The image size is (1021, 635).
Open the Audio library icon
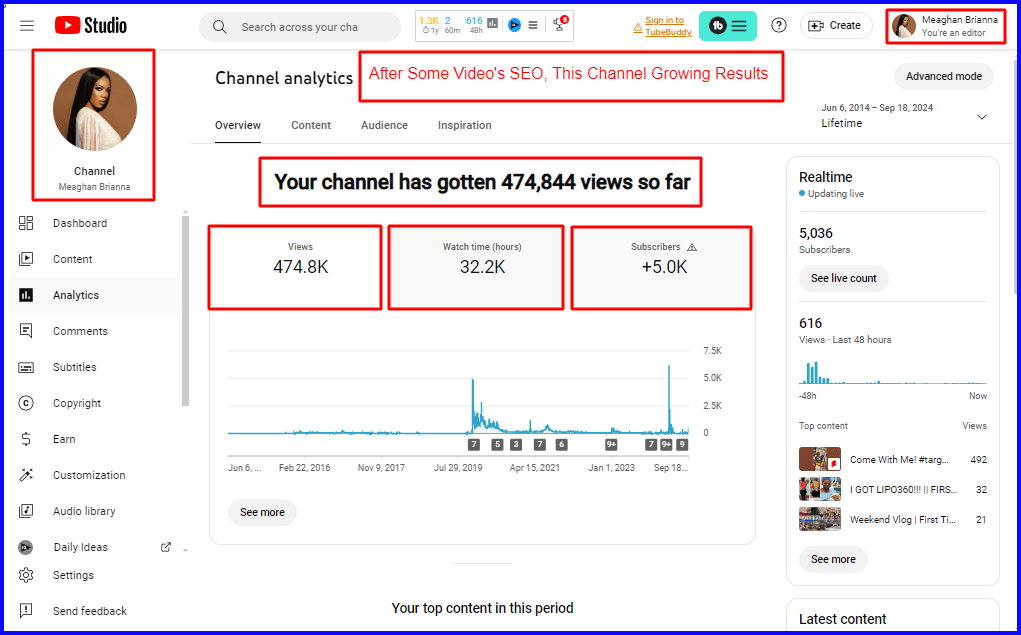coord(27,511)
